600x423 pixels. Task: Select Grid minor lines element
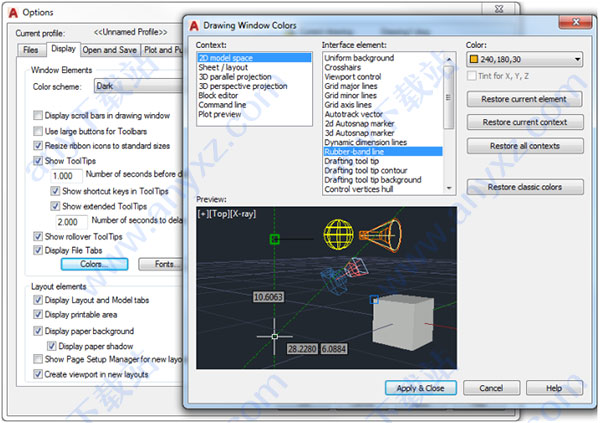(383, 95)
